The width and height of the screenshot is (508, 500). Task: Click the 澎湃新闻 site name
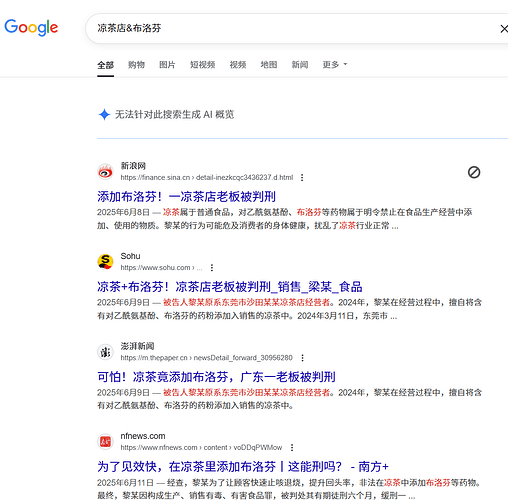(x=137, y=346)
